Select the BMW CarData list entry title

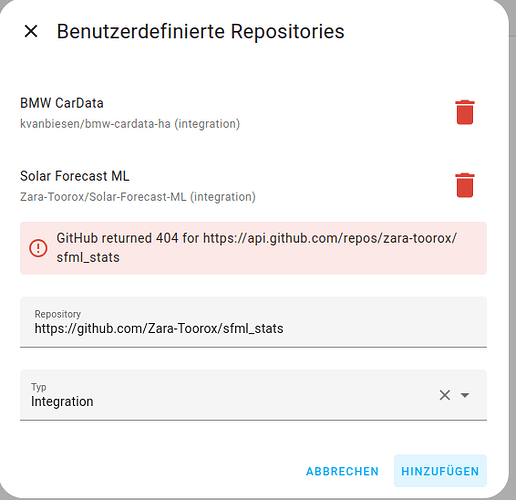click(x=62, y=103)
